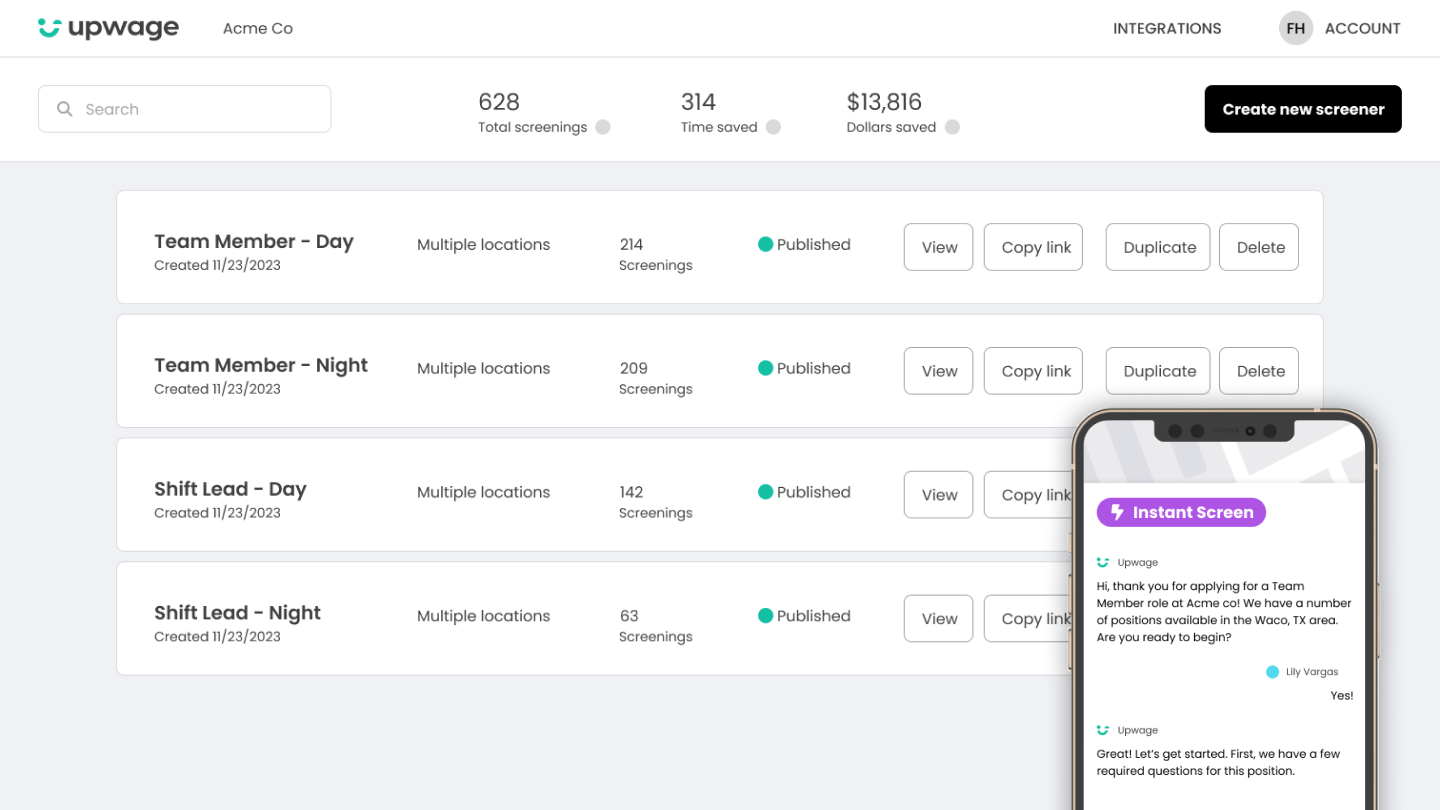Copy link for Team Member - Night
The image size is (1440, 810).
tap(1033, 371)
